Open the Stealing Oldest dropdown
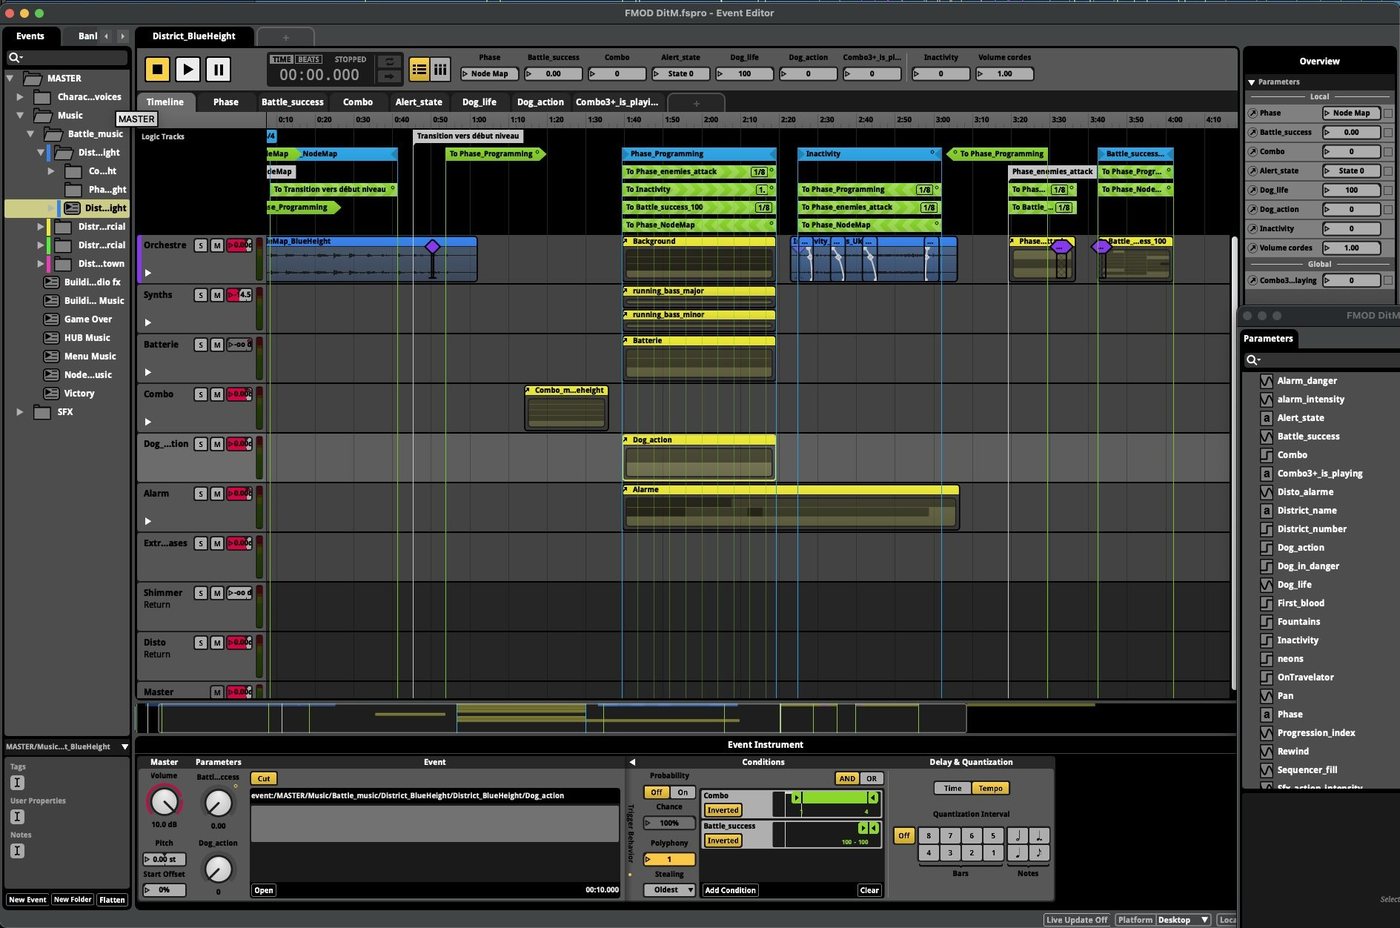 (x=669, y=890)
